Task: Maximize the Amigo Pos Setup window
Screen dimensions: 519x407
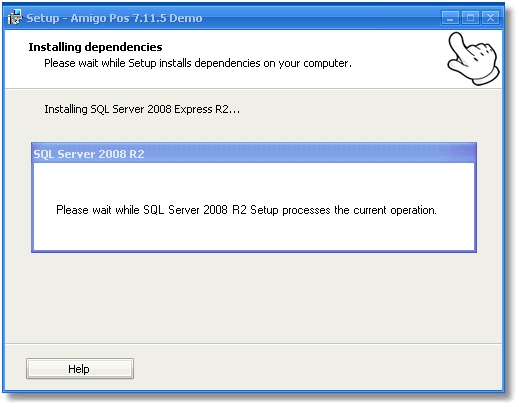Action: (470, 18)
